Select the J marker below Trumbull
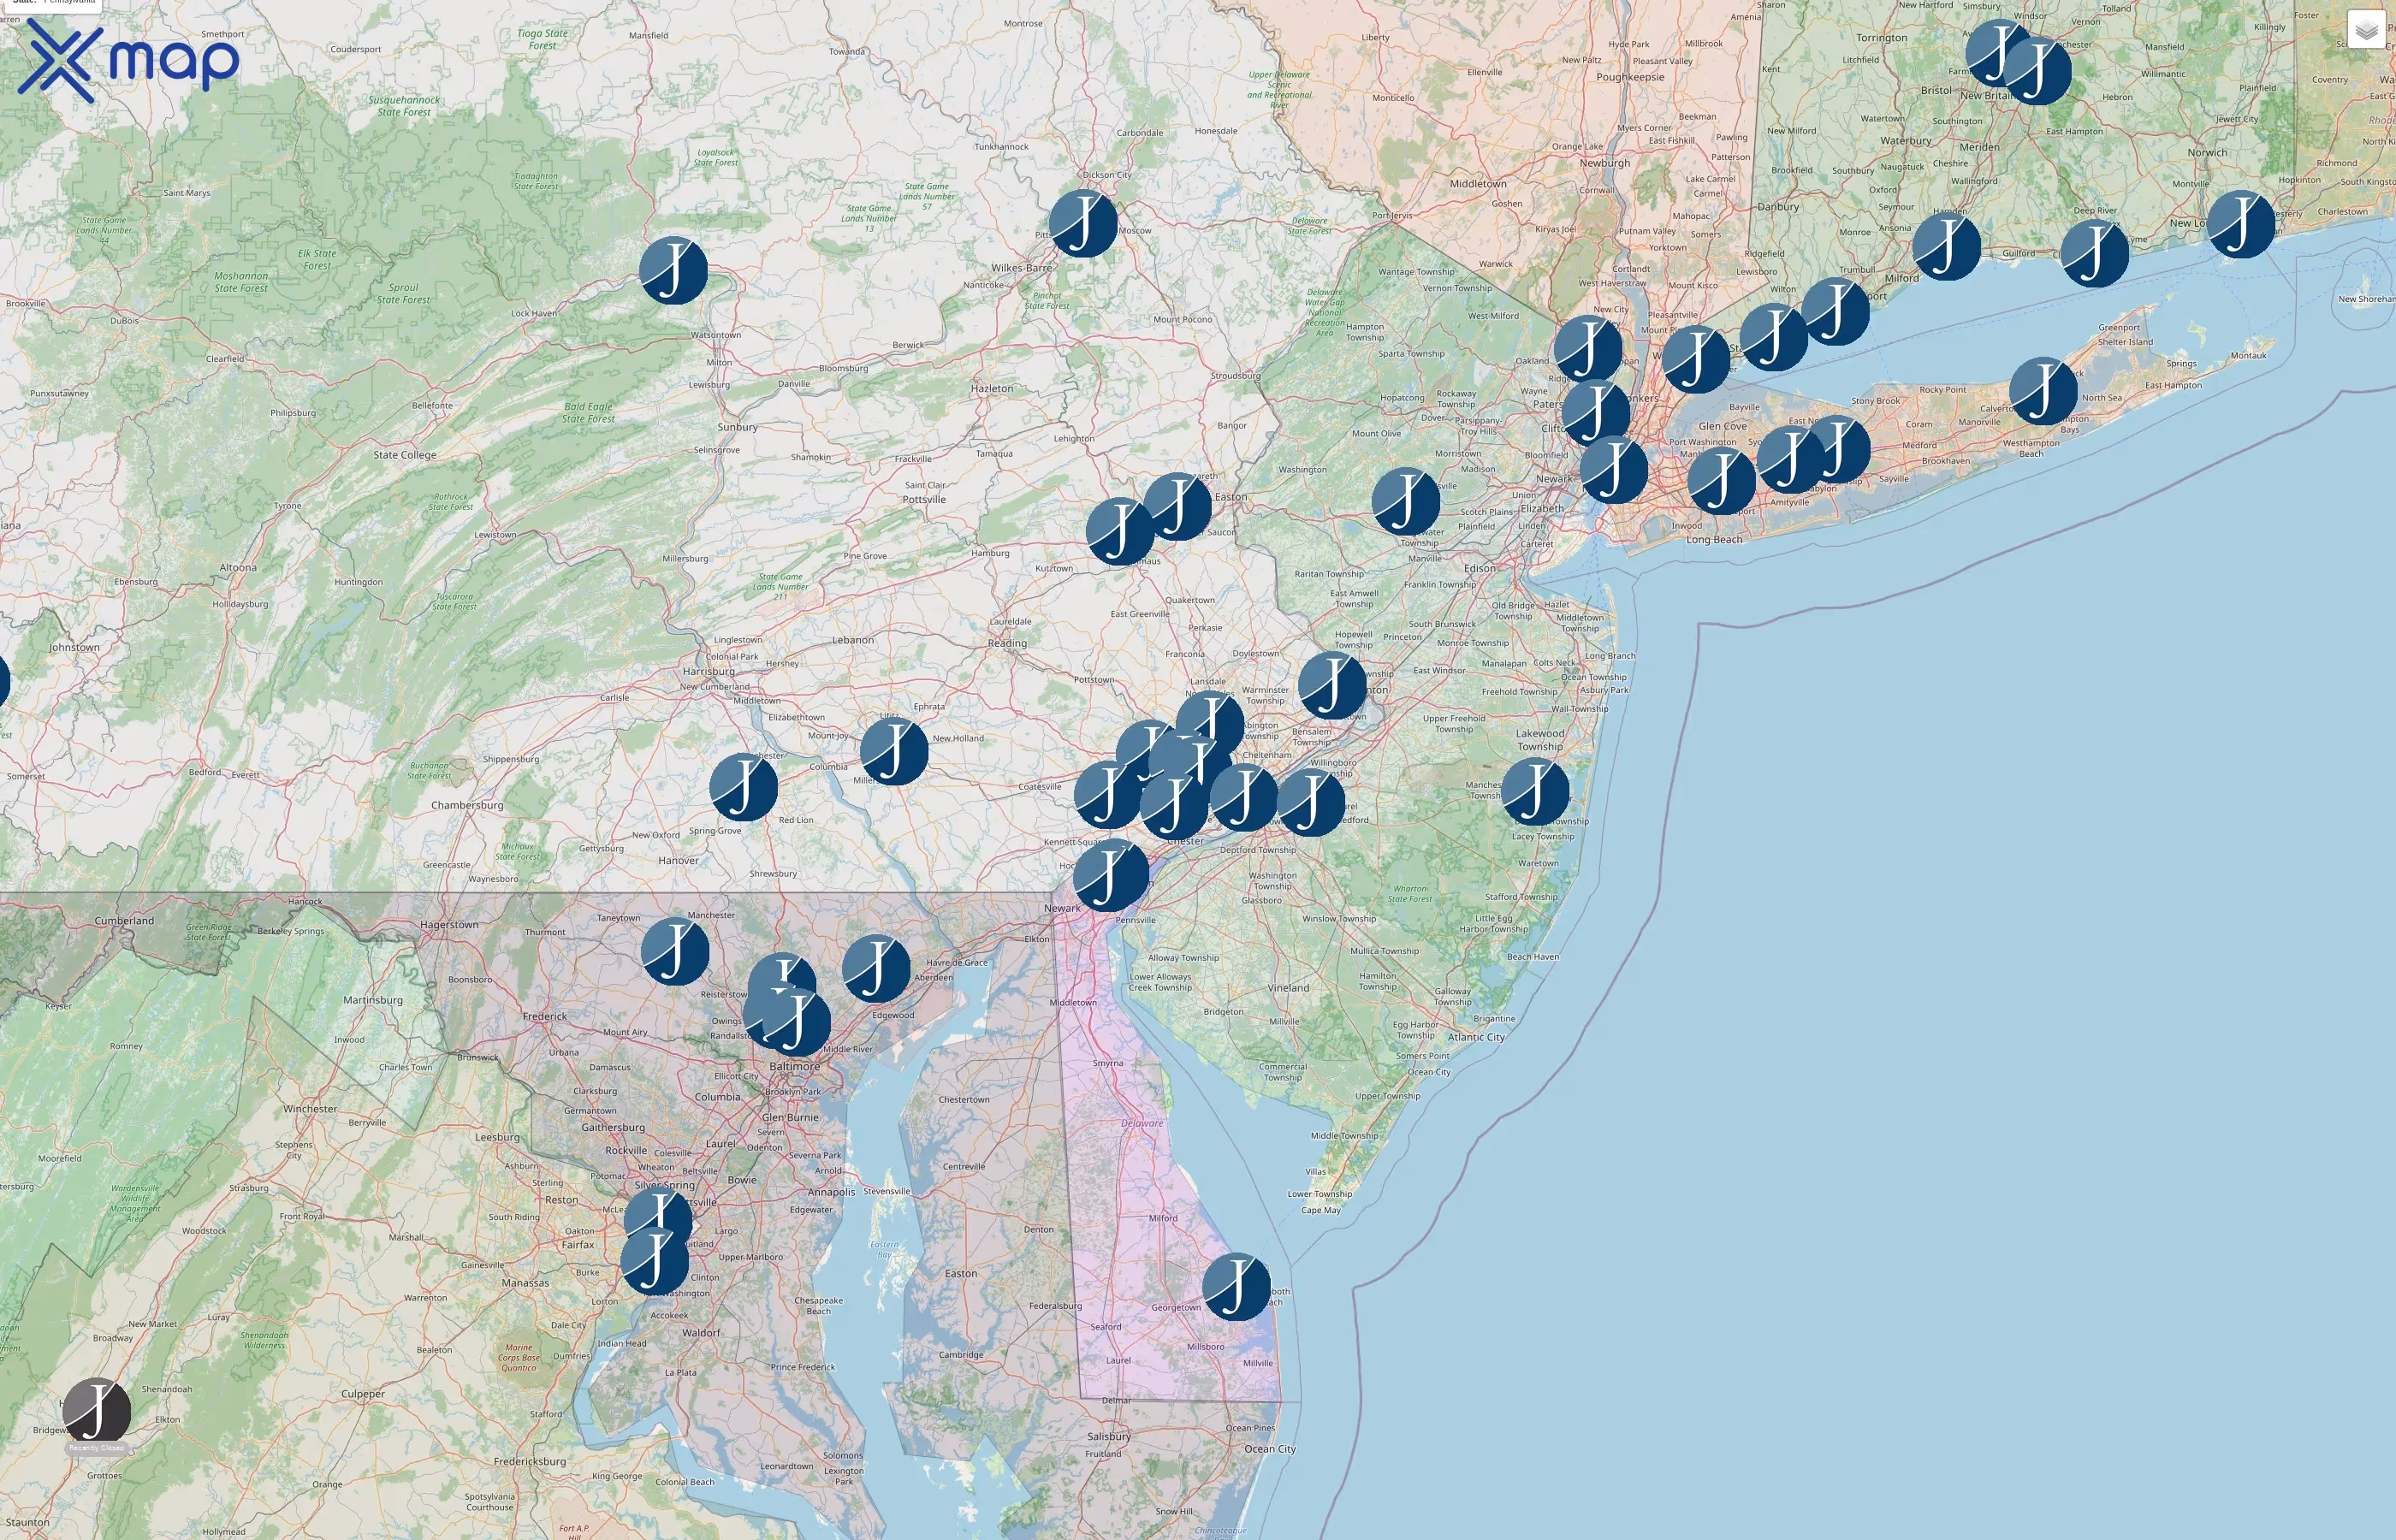2396x1540 pixels. 1835,311
